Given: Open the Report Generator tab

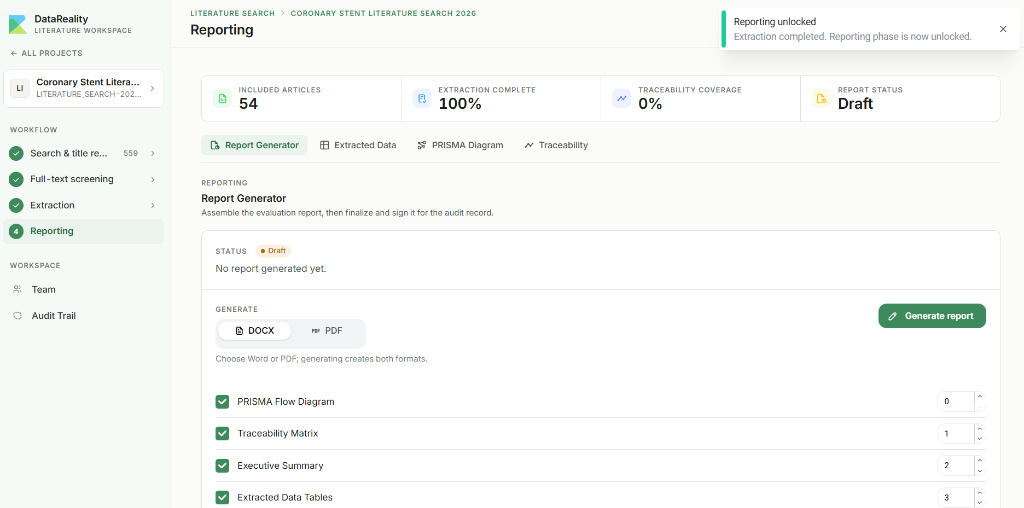Looking at the screenshot, I should coord(254,145).
